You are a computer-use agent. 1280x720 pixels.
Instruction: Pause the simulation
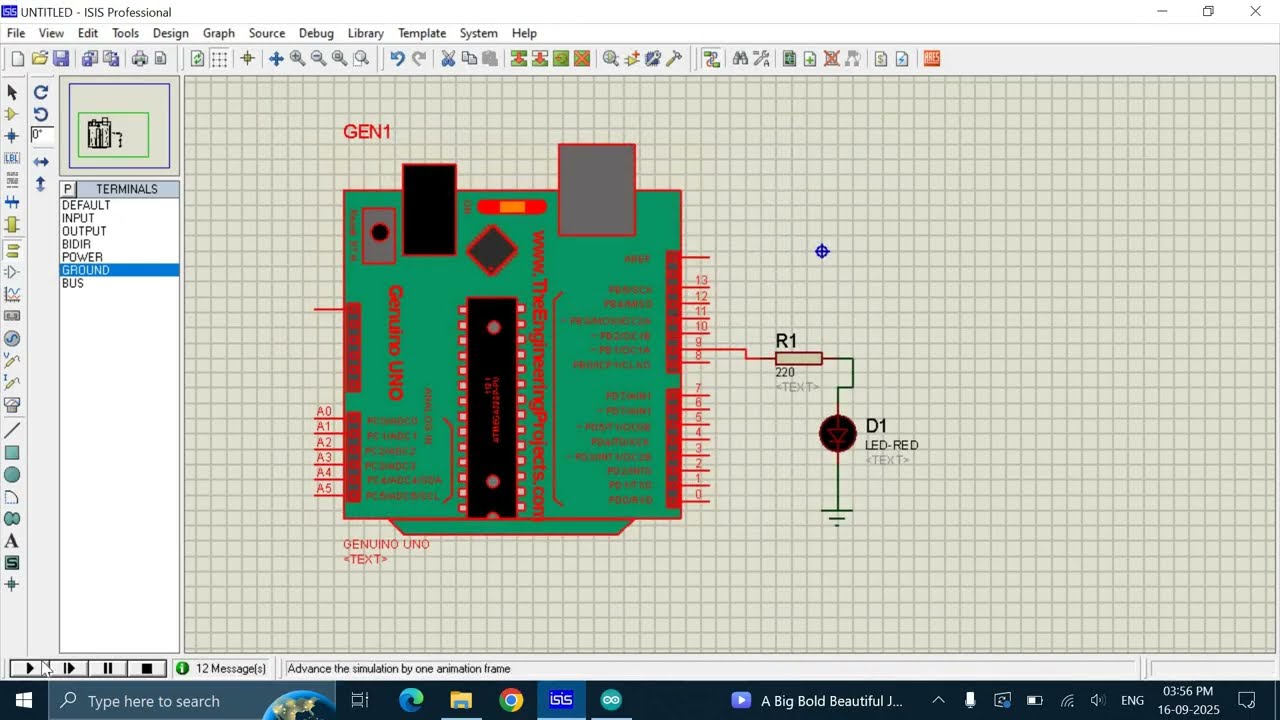coord(108,668)
